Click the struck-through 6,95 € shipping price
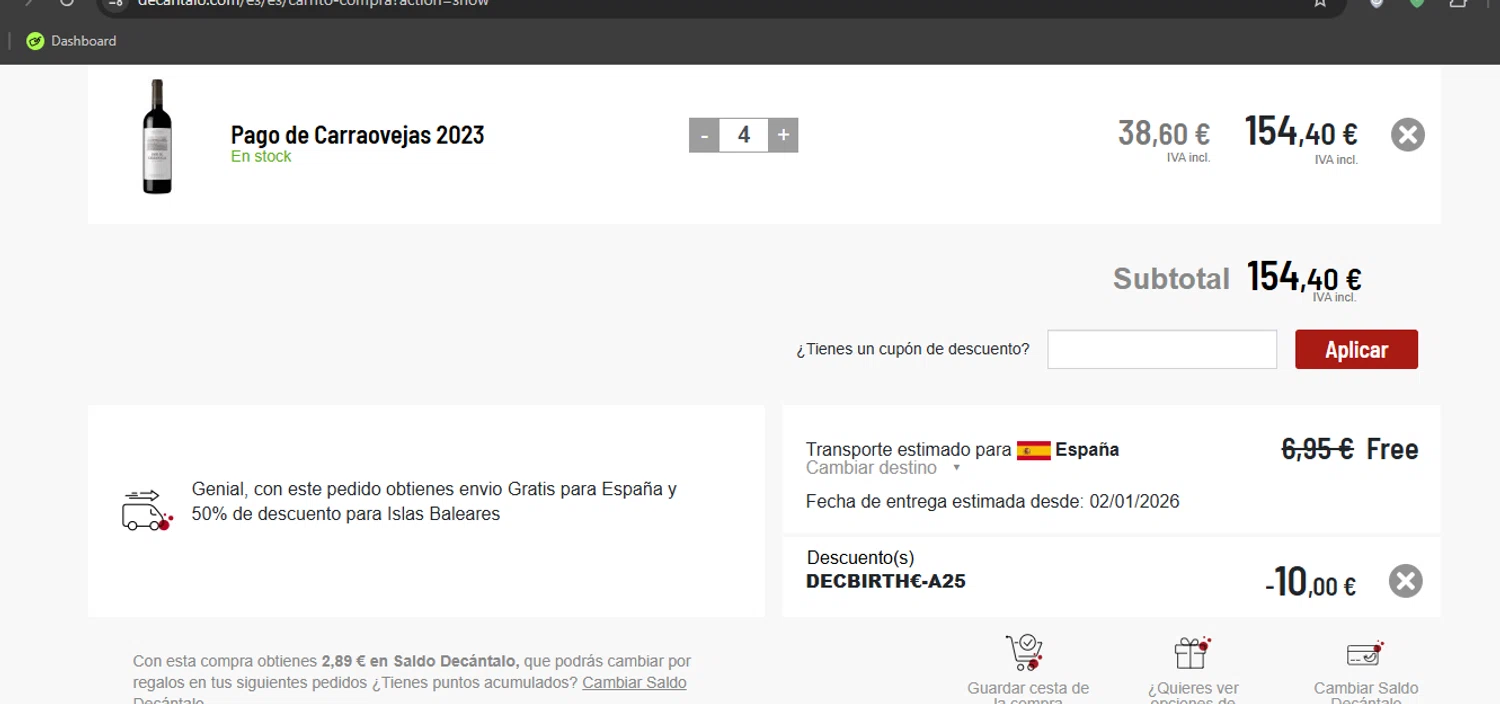This screenshot has width=1500, height=704. click(1317, 449)
